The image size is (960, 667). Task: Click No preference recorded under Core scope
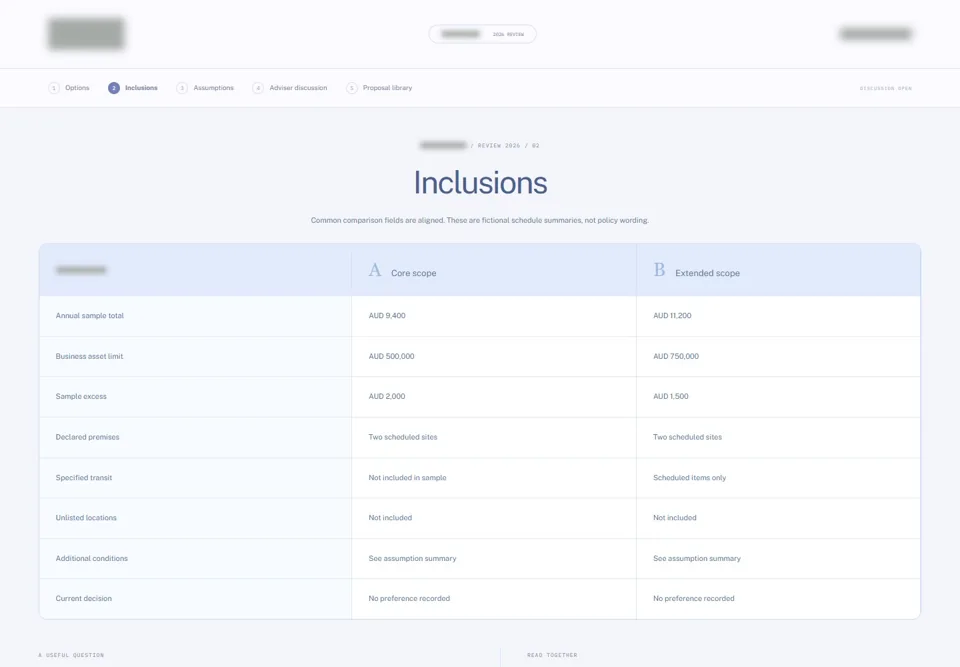(x=409, y=598)
